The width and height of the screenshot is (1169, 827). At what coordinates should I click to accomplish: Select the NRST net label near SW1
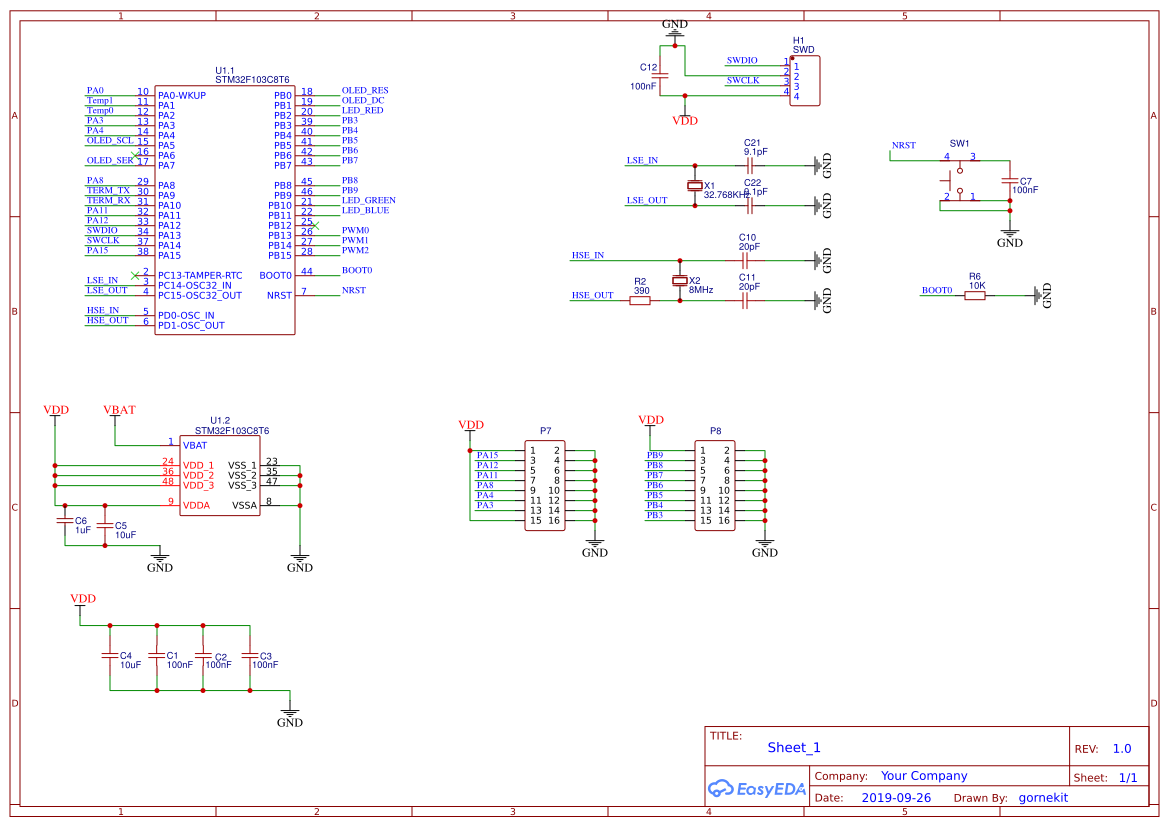point(903,146)
